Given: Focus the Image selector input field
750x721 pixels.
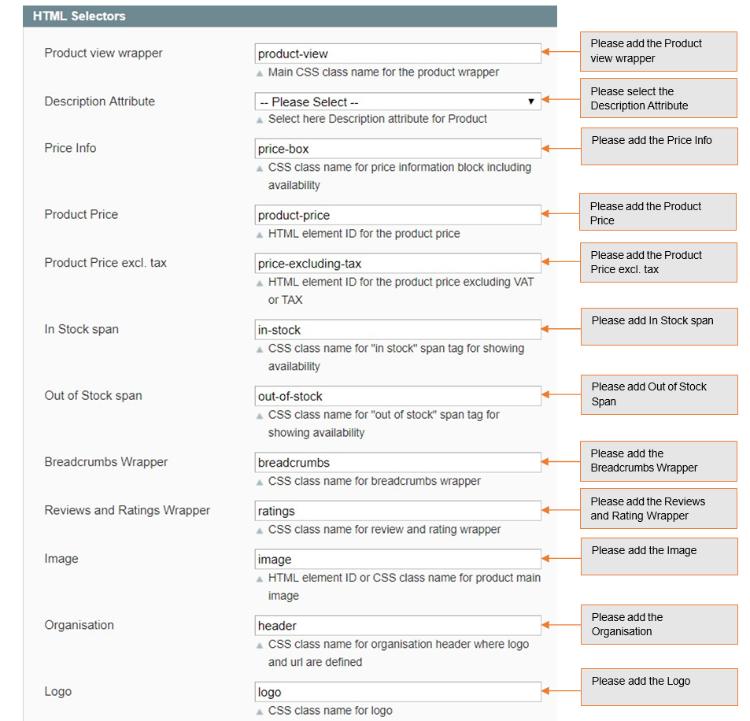Looking at the screenshot, I should coord(397,559).
